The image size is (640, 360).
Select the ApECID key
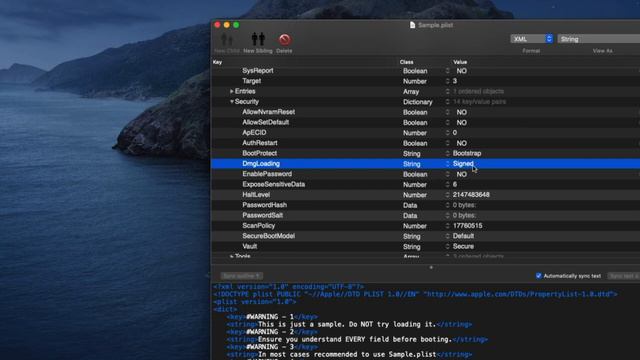pos(254,133)
